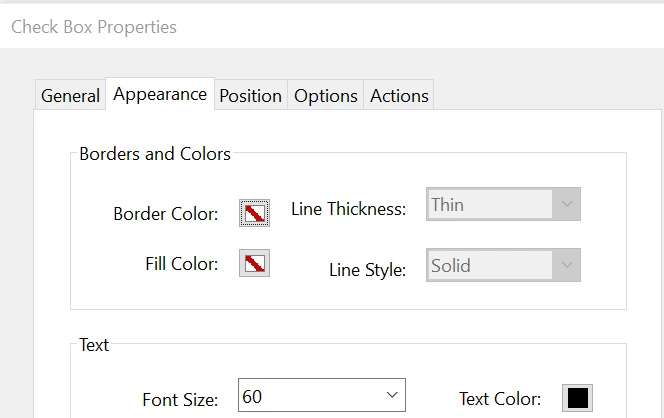
Task: Open the Border Color swatch picker
Action: pyautogui.click(x=255, y=213)
